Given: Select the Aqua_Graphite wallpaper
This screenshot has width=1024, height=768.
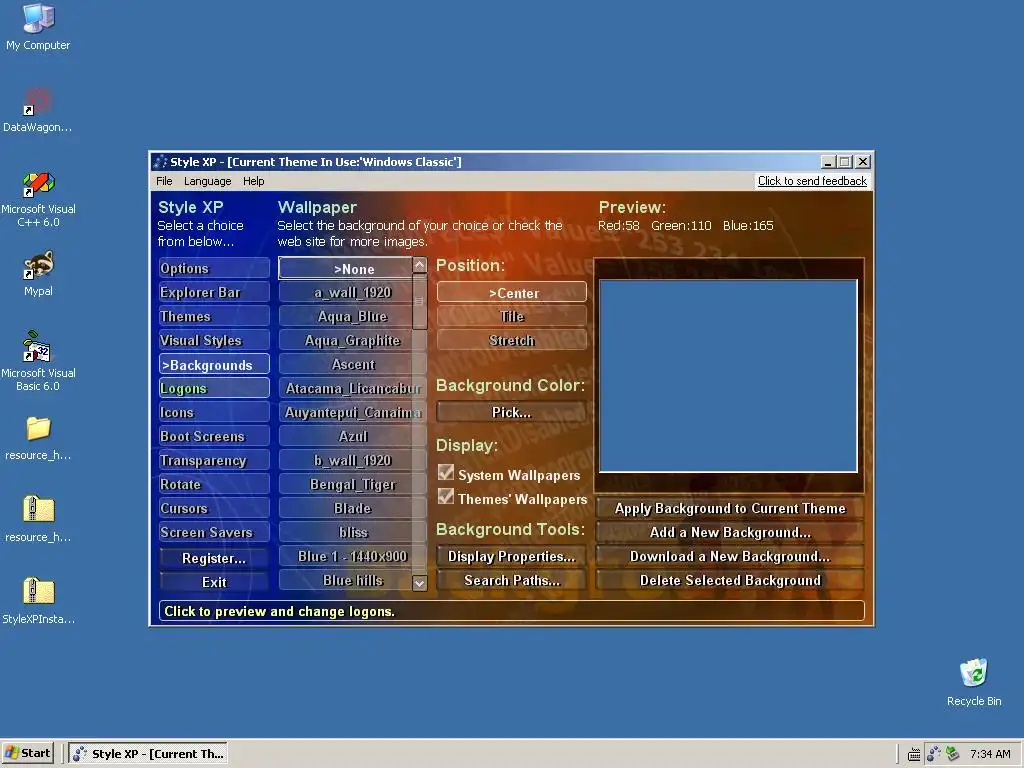Looking at the screenshot, I should pos(345,340).
